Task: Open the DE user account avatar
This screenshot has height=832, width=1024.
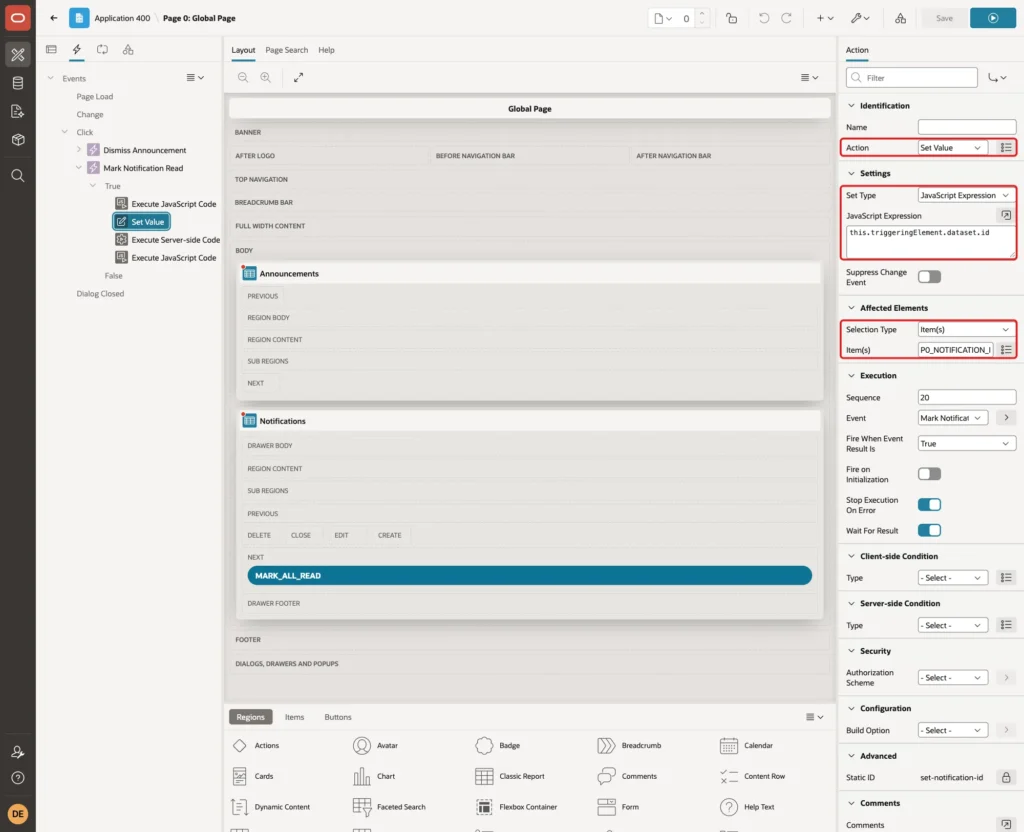Action: pyautogui.click(x=18, y=814)
